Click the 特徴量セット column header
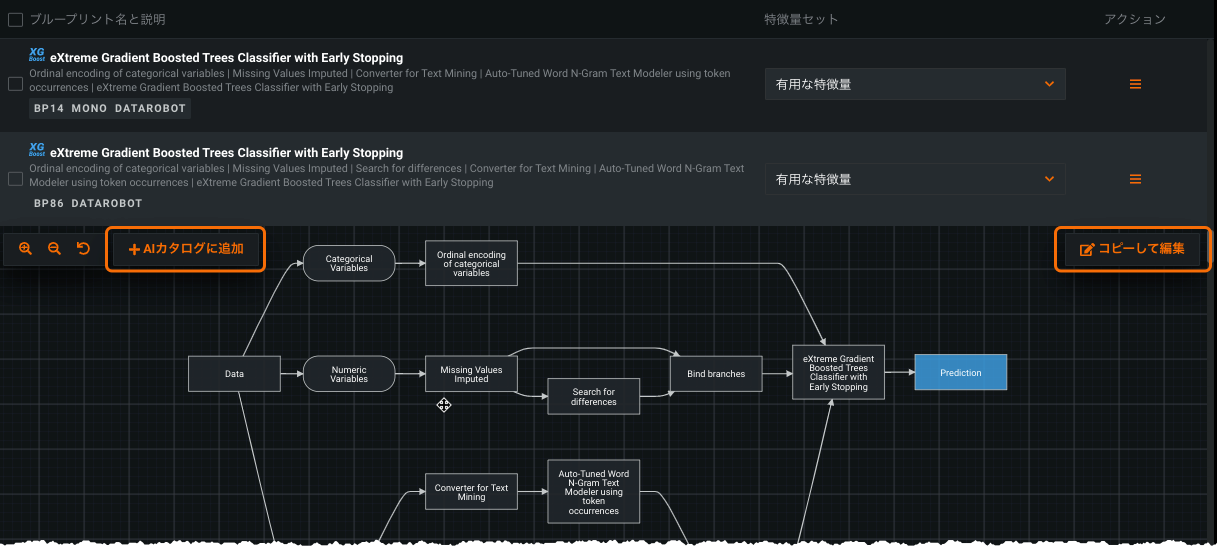This screenshot has width=1217, height=546. point(801,19)
